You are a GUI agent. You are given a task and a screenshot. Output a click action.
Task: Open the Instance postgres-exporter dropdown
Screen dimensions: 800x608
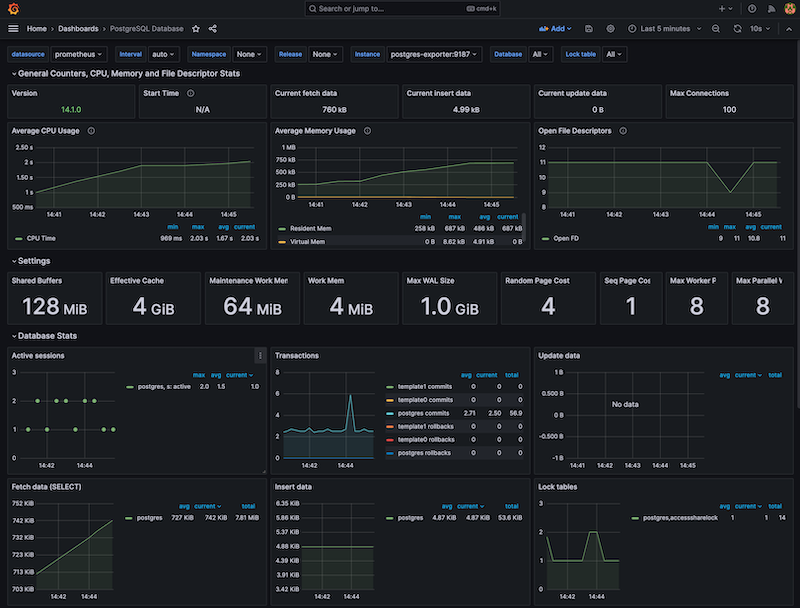[x=434, y=54]
